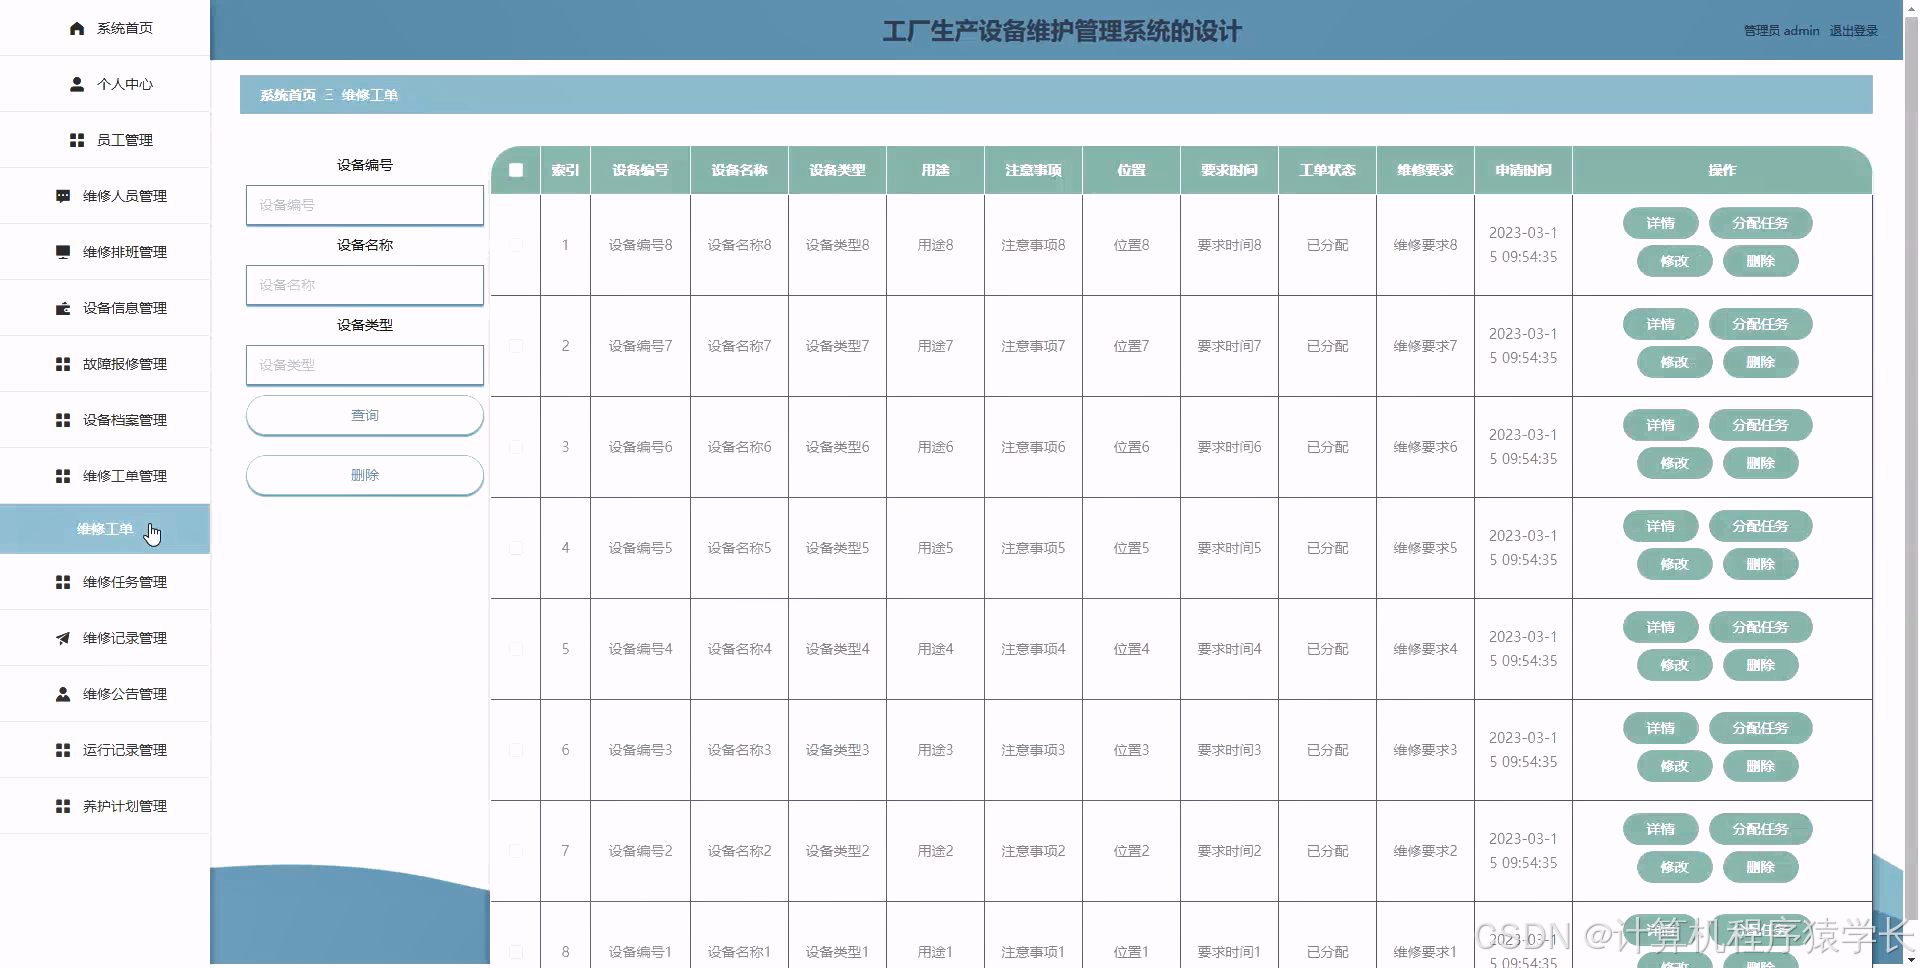Check the row checkbox for 设备编号4
Screen dimensions: 1920x968
coord(516,649)
